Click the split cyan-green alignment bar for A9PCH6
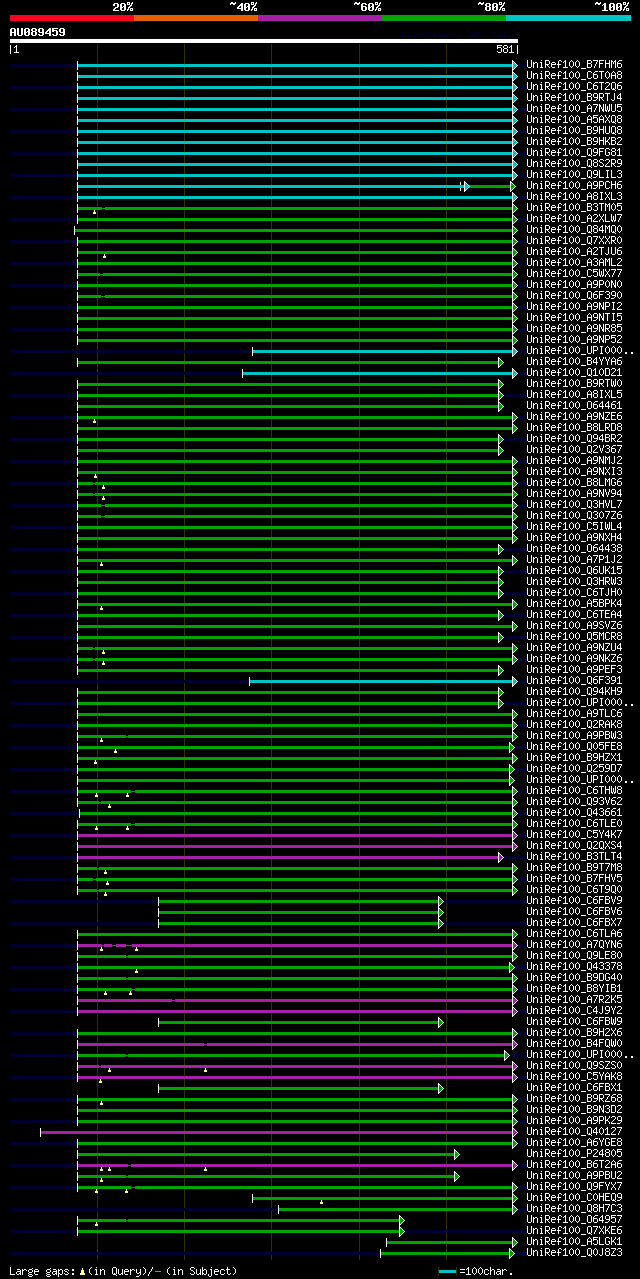The height and width of the screenshot is (1279, 640). [x=296, y=186]
